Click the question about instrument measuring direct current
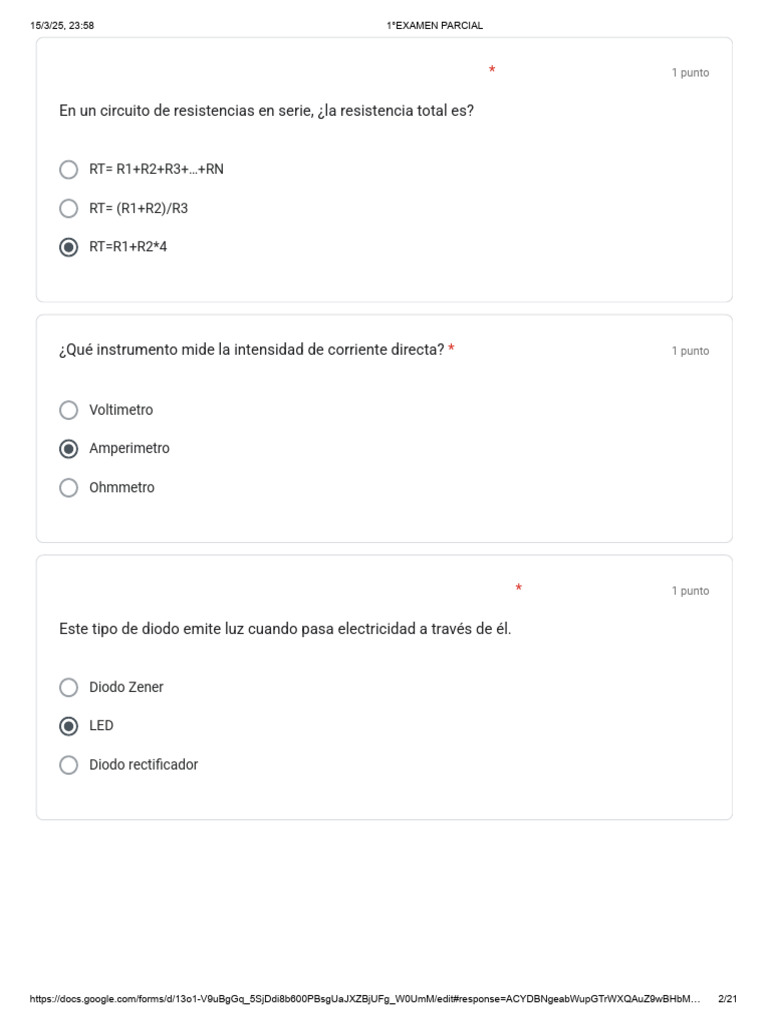768x1024 pixels. (251, 350)
